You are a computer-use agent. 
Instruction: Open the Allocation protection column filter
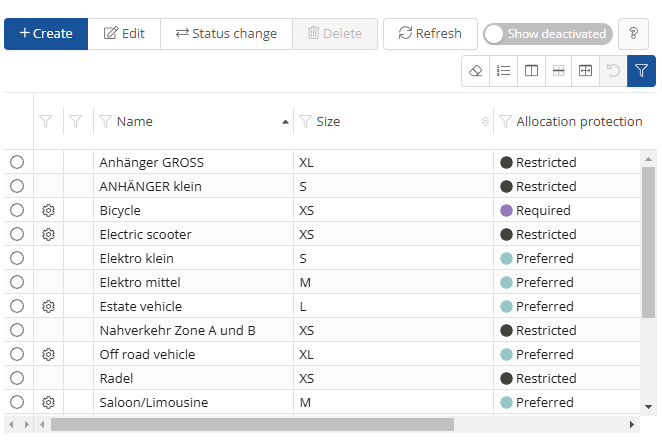[x=505, y=122]
